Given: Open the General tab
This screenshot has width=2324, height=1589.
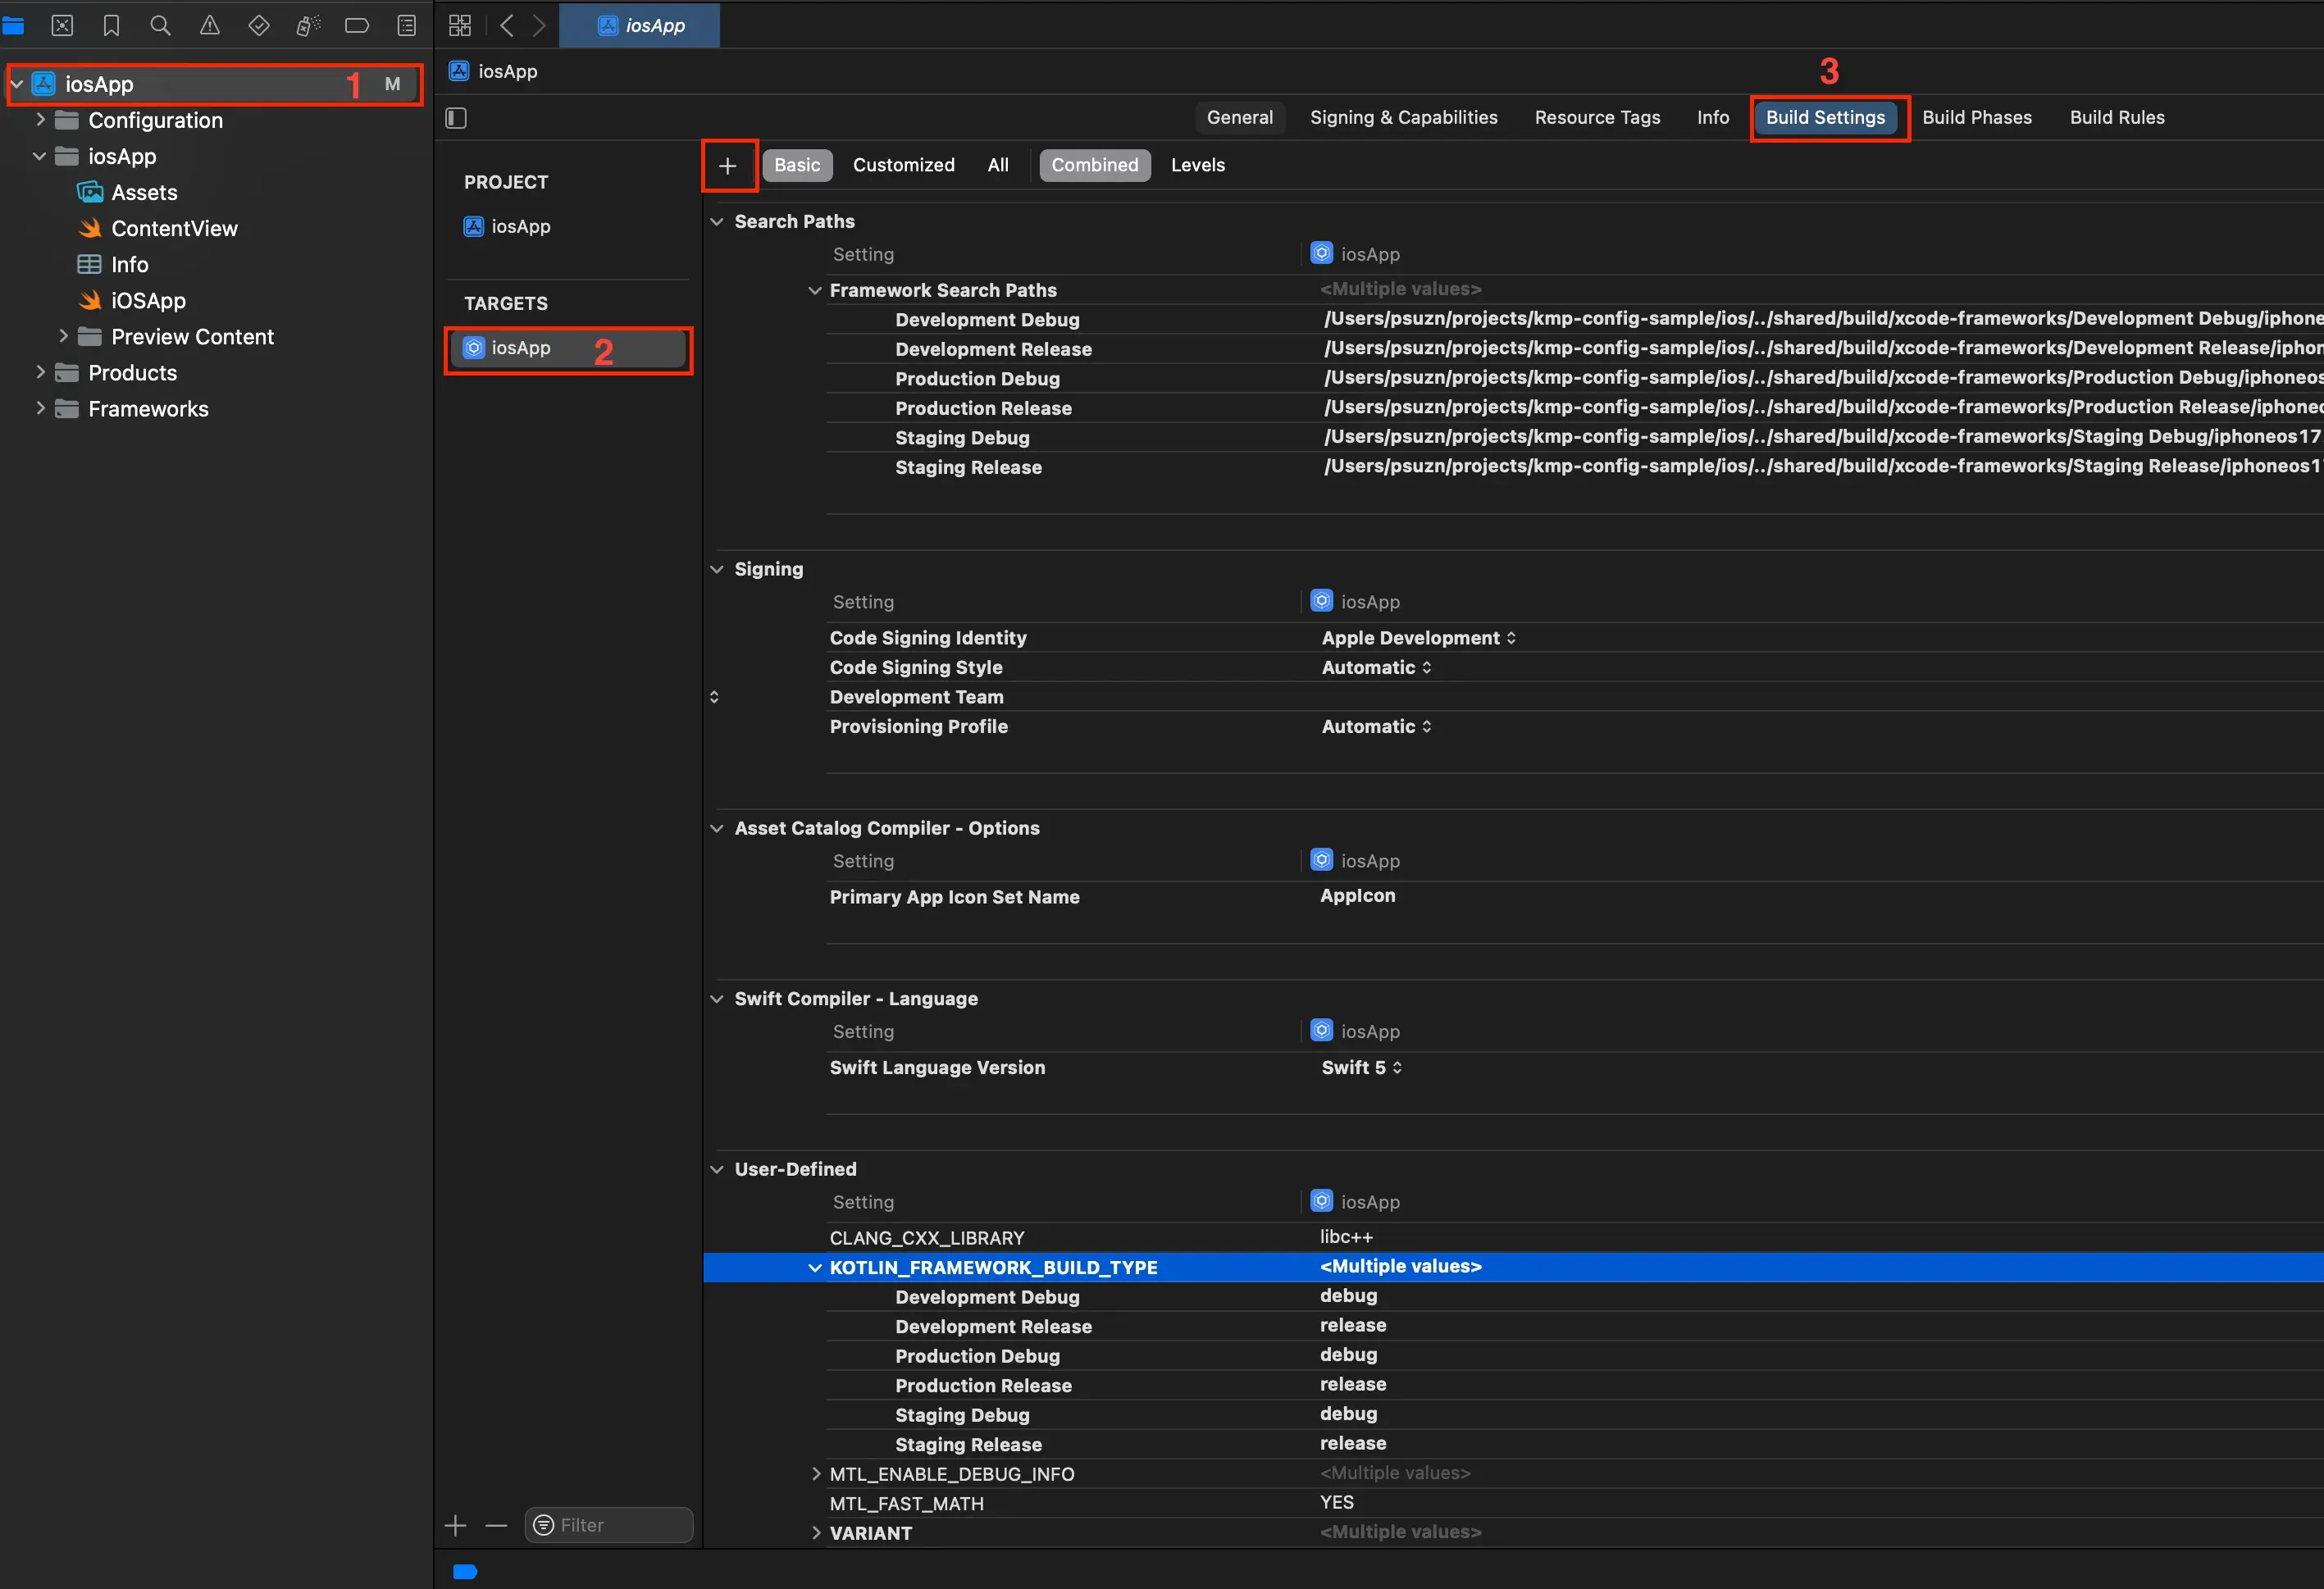Looking at the screenshot, I should point(1239,117).
